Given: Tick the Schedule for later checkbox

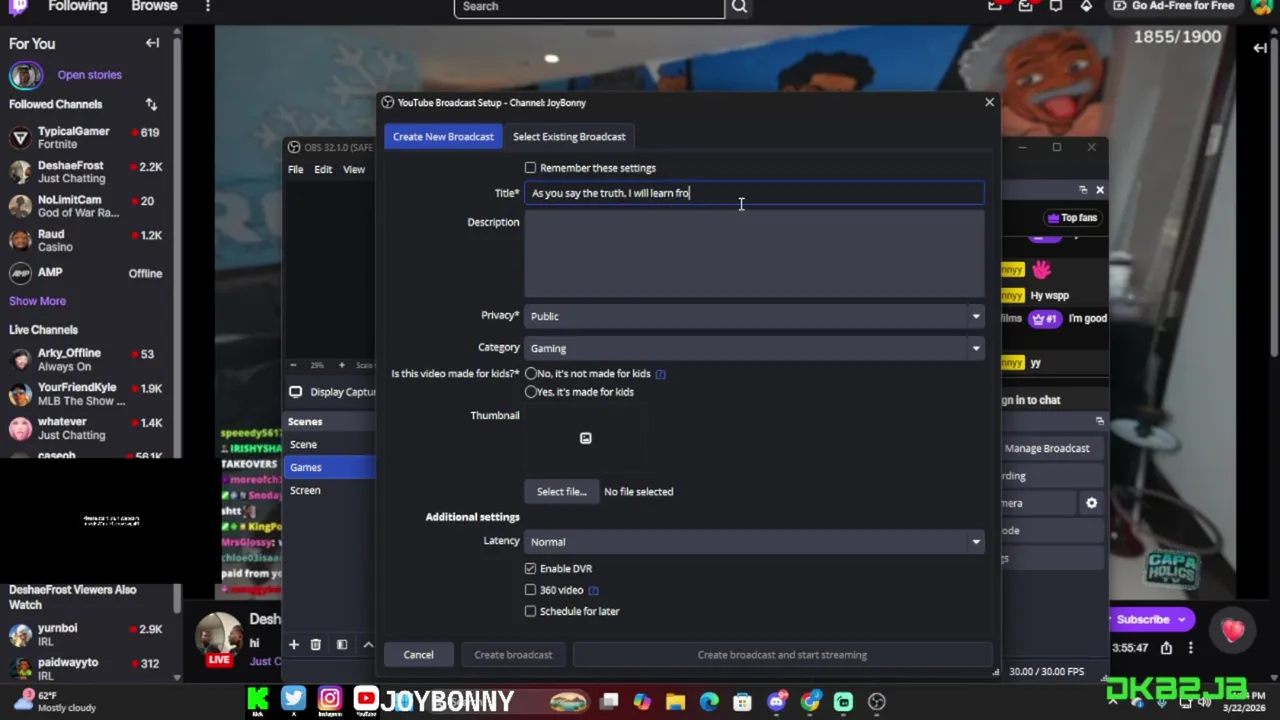Looking at the screenshot, I should [531, 611].
